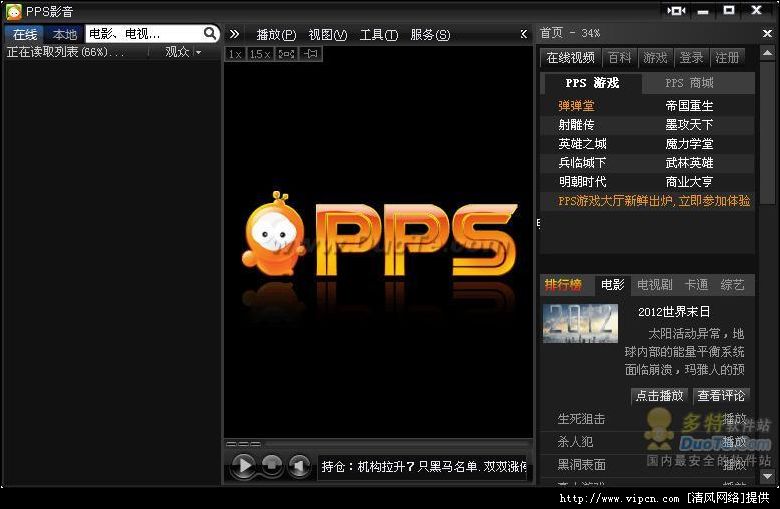
Task: Open the 弹弹堂 game link
Action: pos(576,105)
